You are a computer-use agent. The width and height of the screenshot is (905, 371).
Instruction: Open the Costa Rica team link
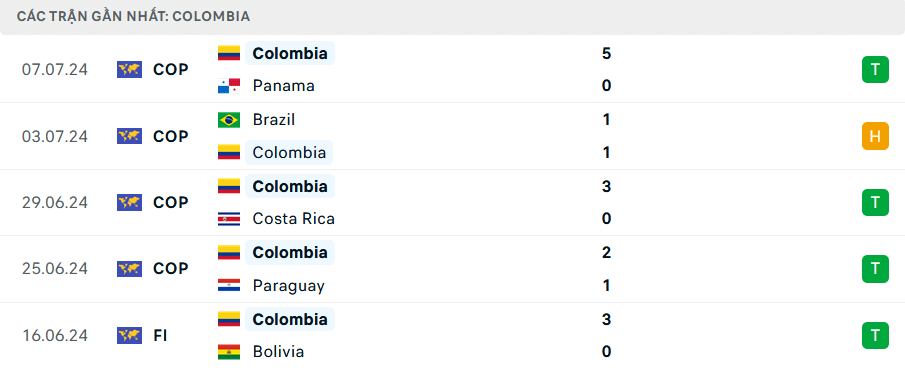coord(294,219)
